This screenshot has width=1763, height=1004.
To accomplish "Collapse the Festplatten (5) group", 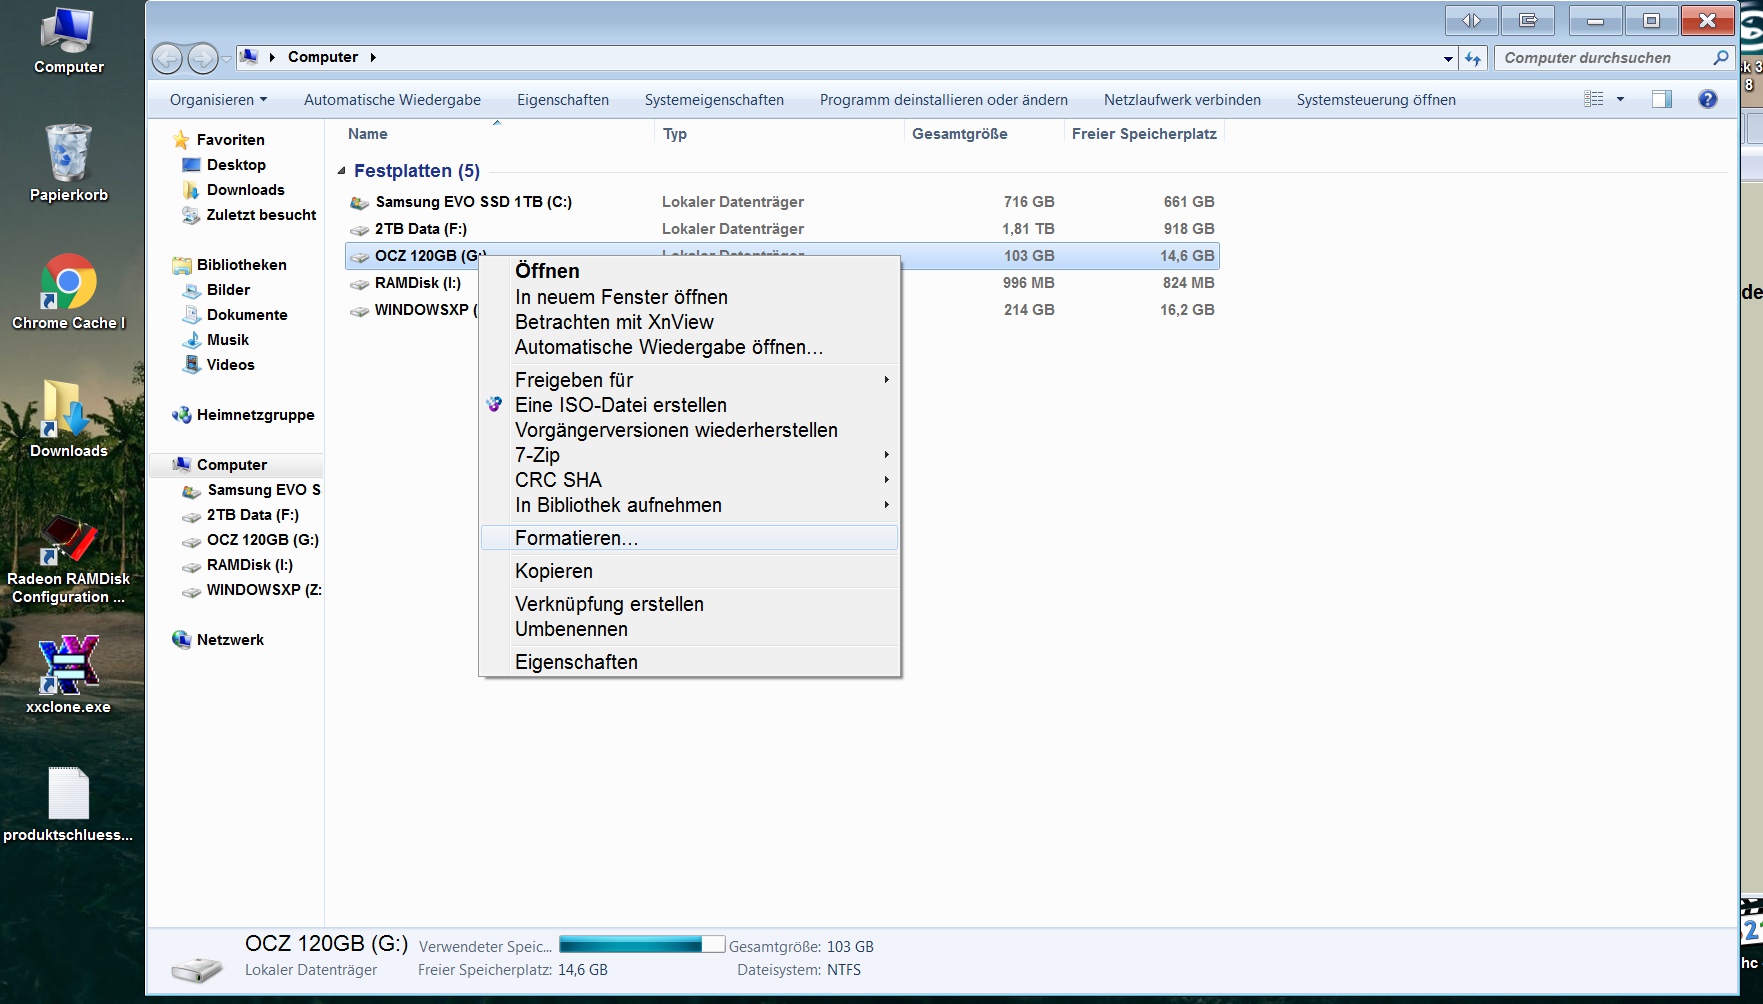I will tap(341, 171).
